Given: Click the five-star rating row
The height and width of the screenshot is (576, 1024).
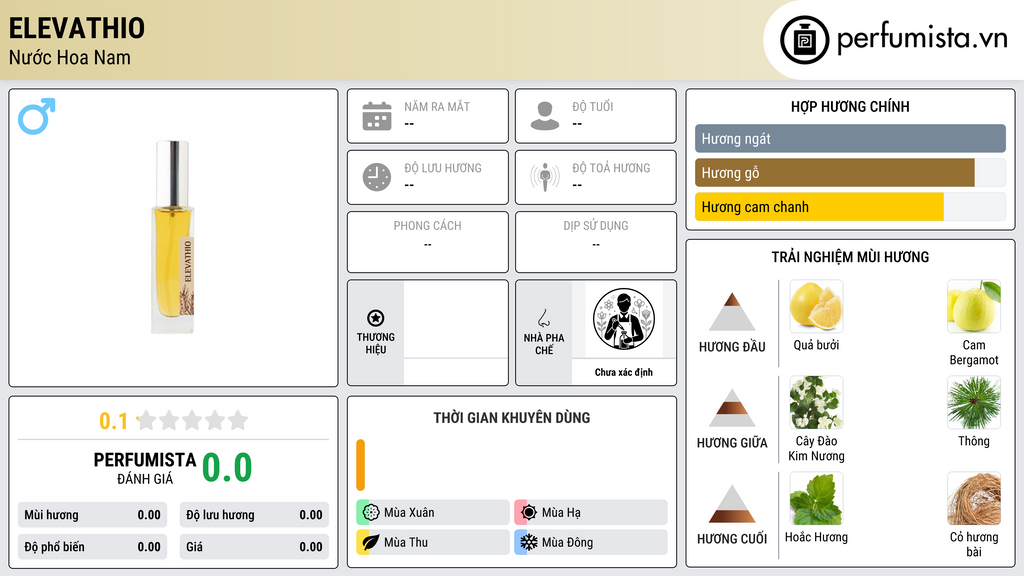Looking at the screenshot, I should click(192, 420).
